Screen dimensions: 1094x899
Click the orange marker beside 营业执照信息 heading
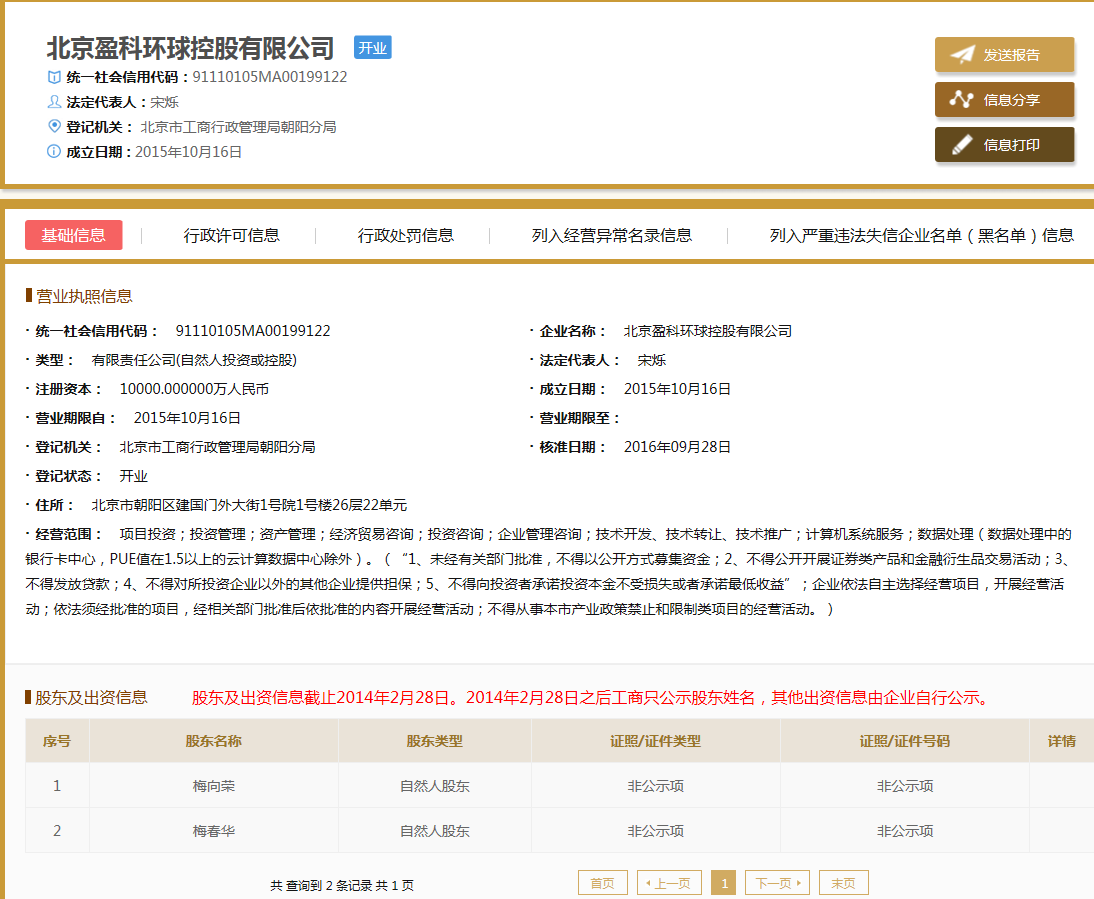point(28,295)
